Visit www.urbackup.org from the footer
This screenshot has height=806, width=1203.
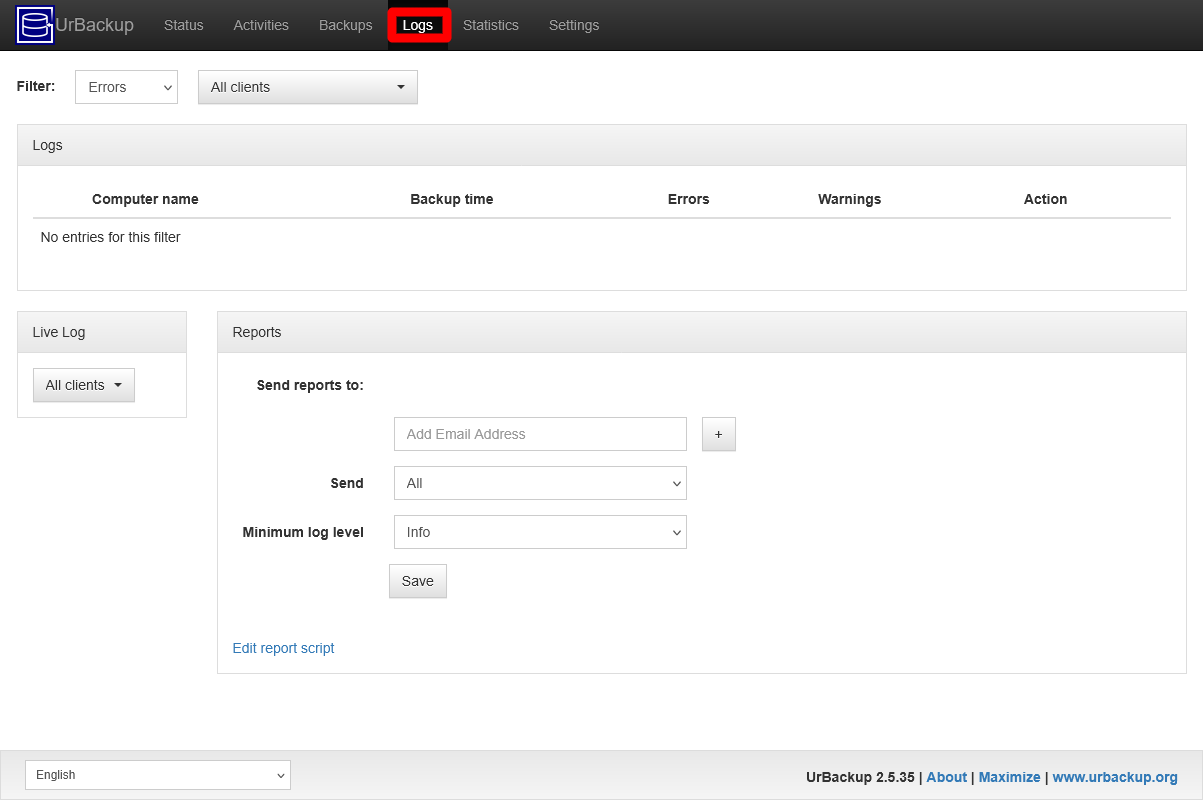click(1115, 777)
